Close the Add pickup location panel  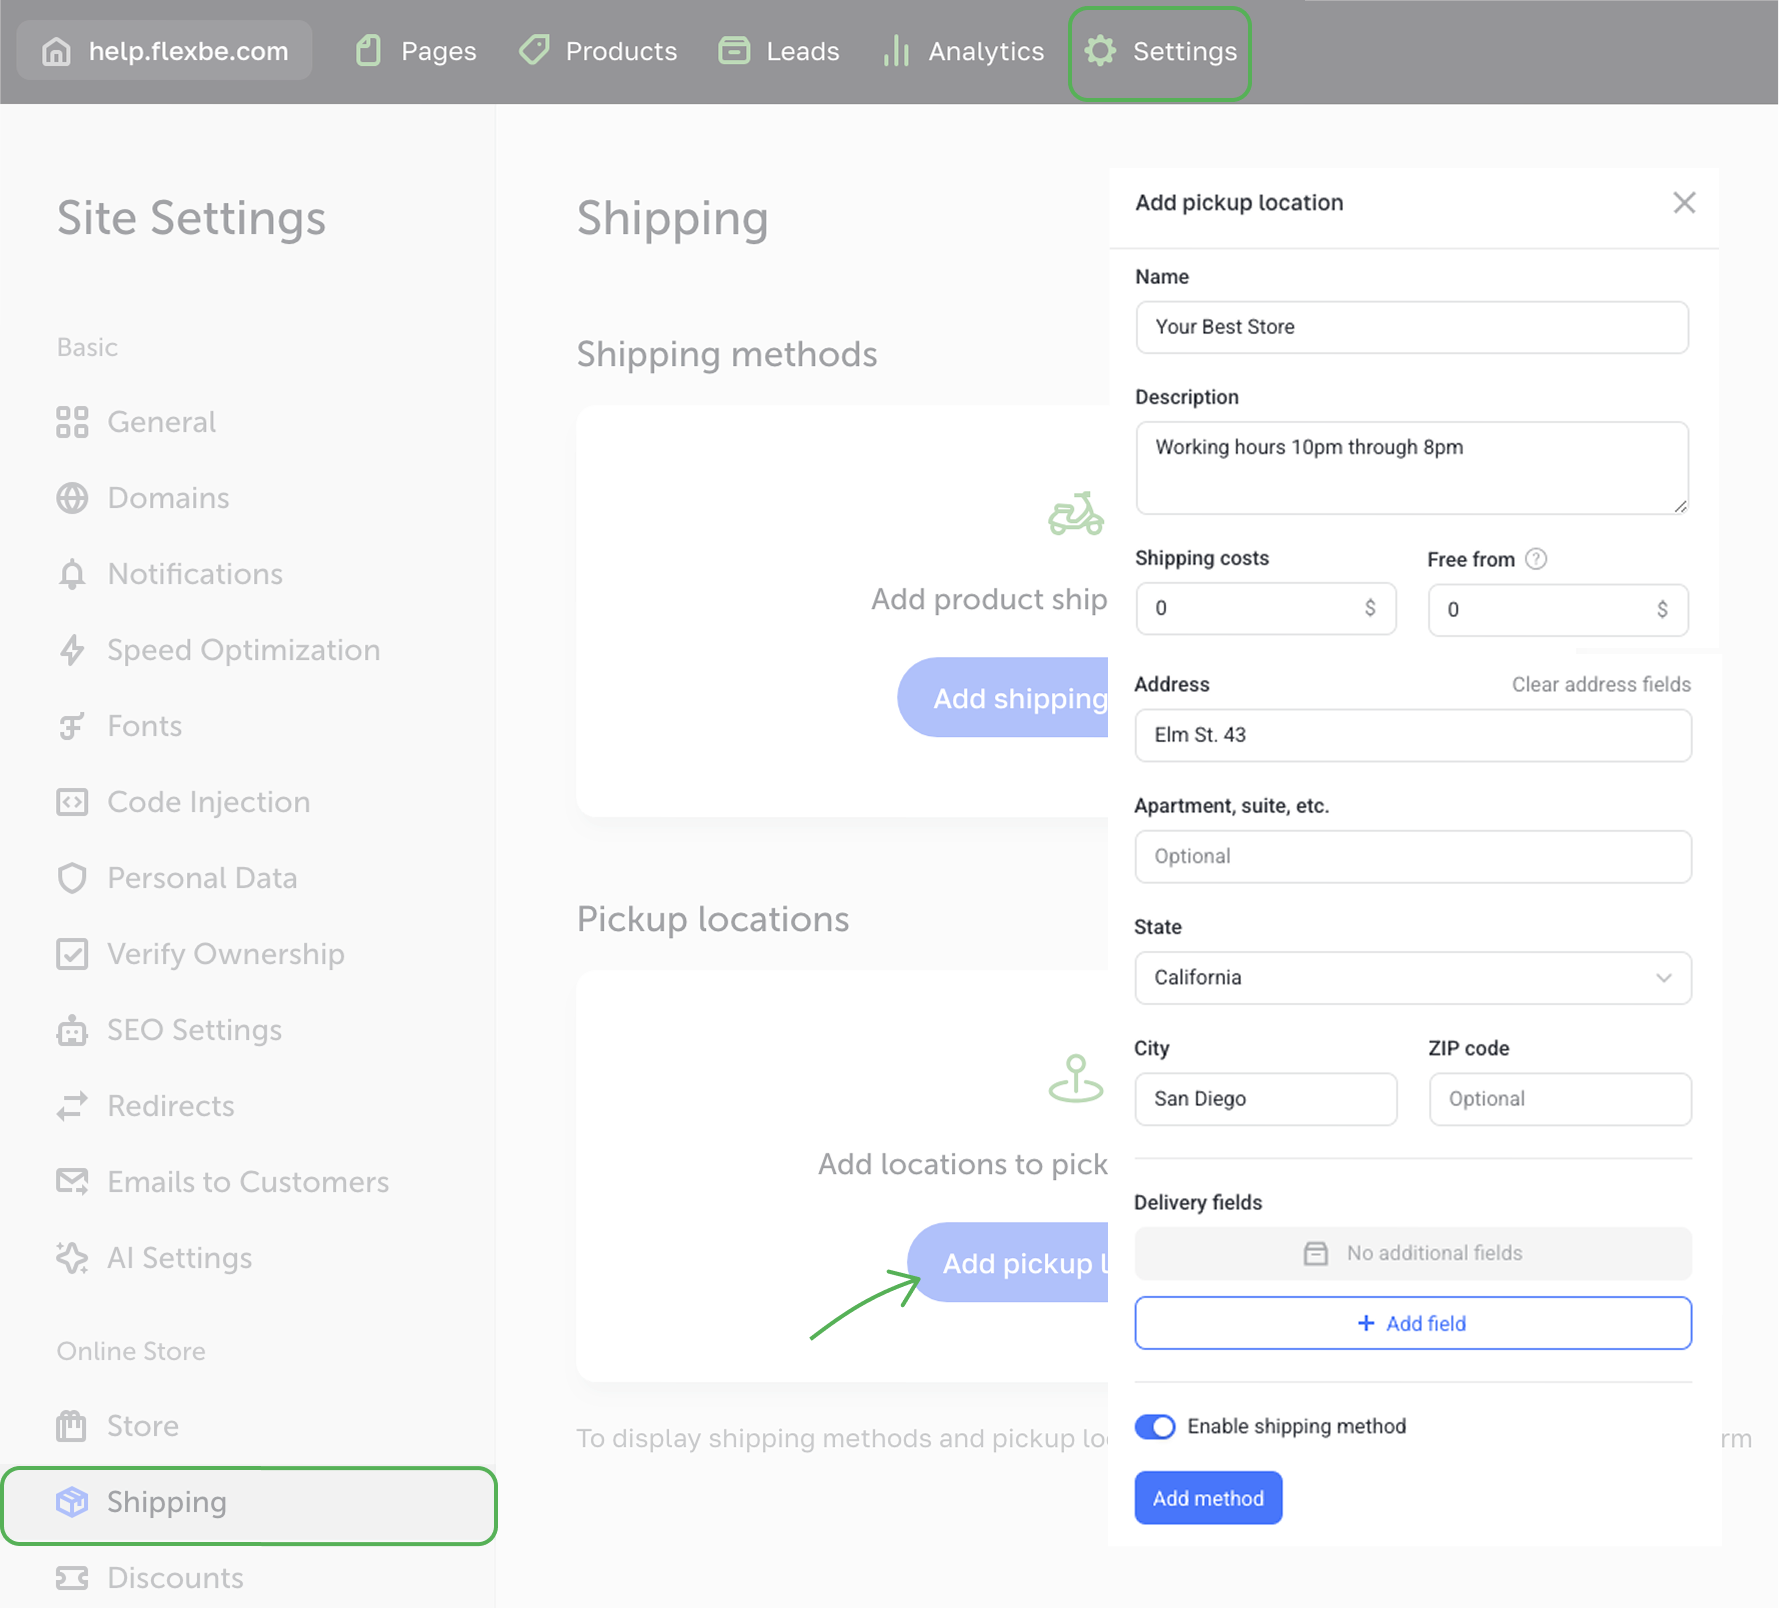[1684, 203]
